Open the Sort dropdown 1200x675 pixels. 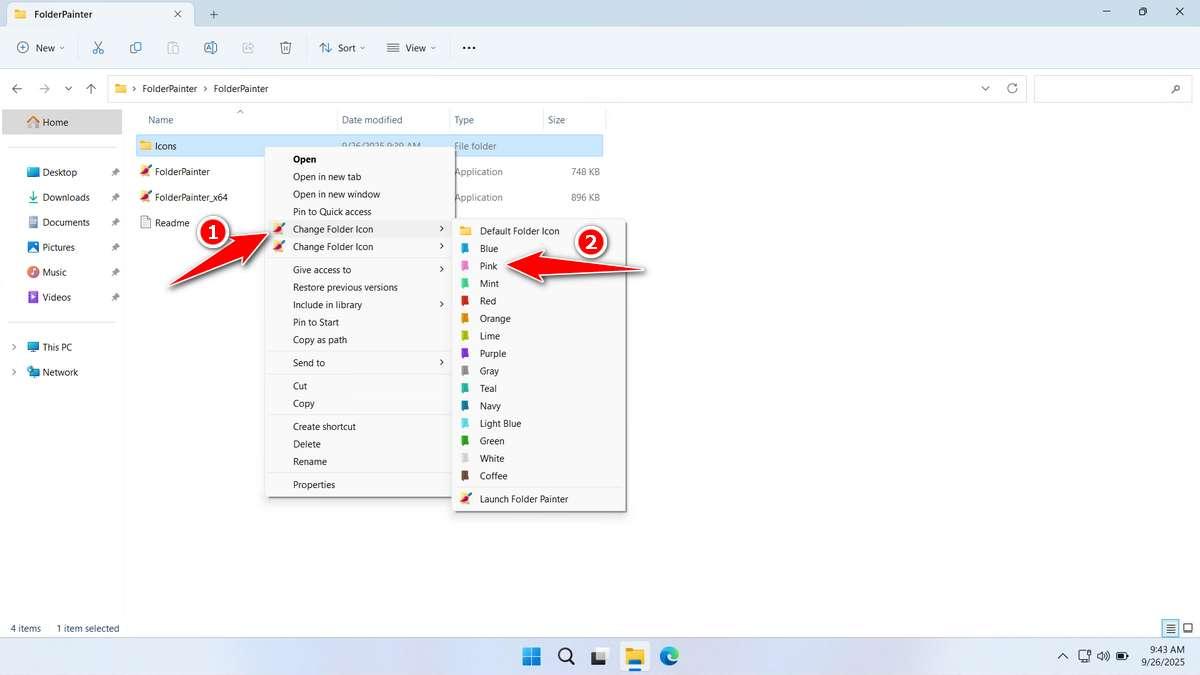(342, 47)
